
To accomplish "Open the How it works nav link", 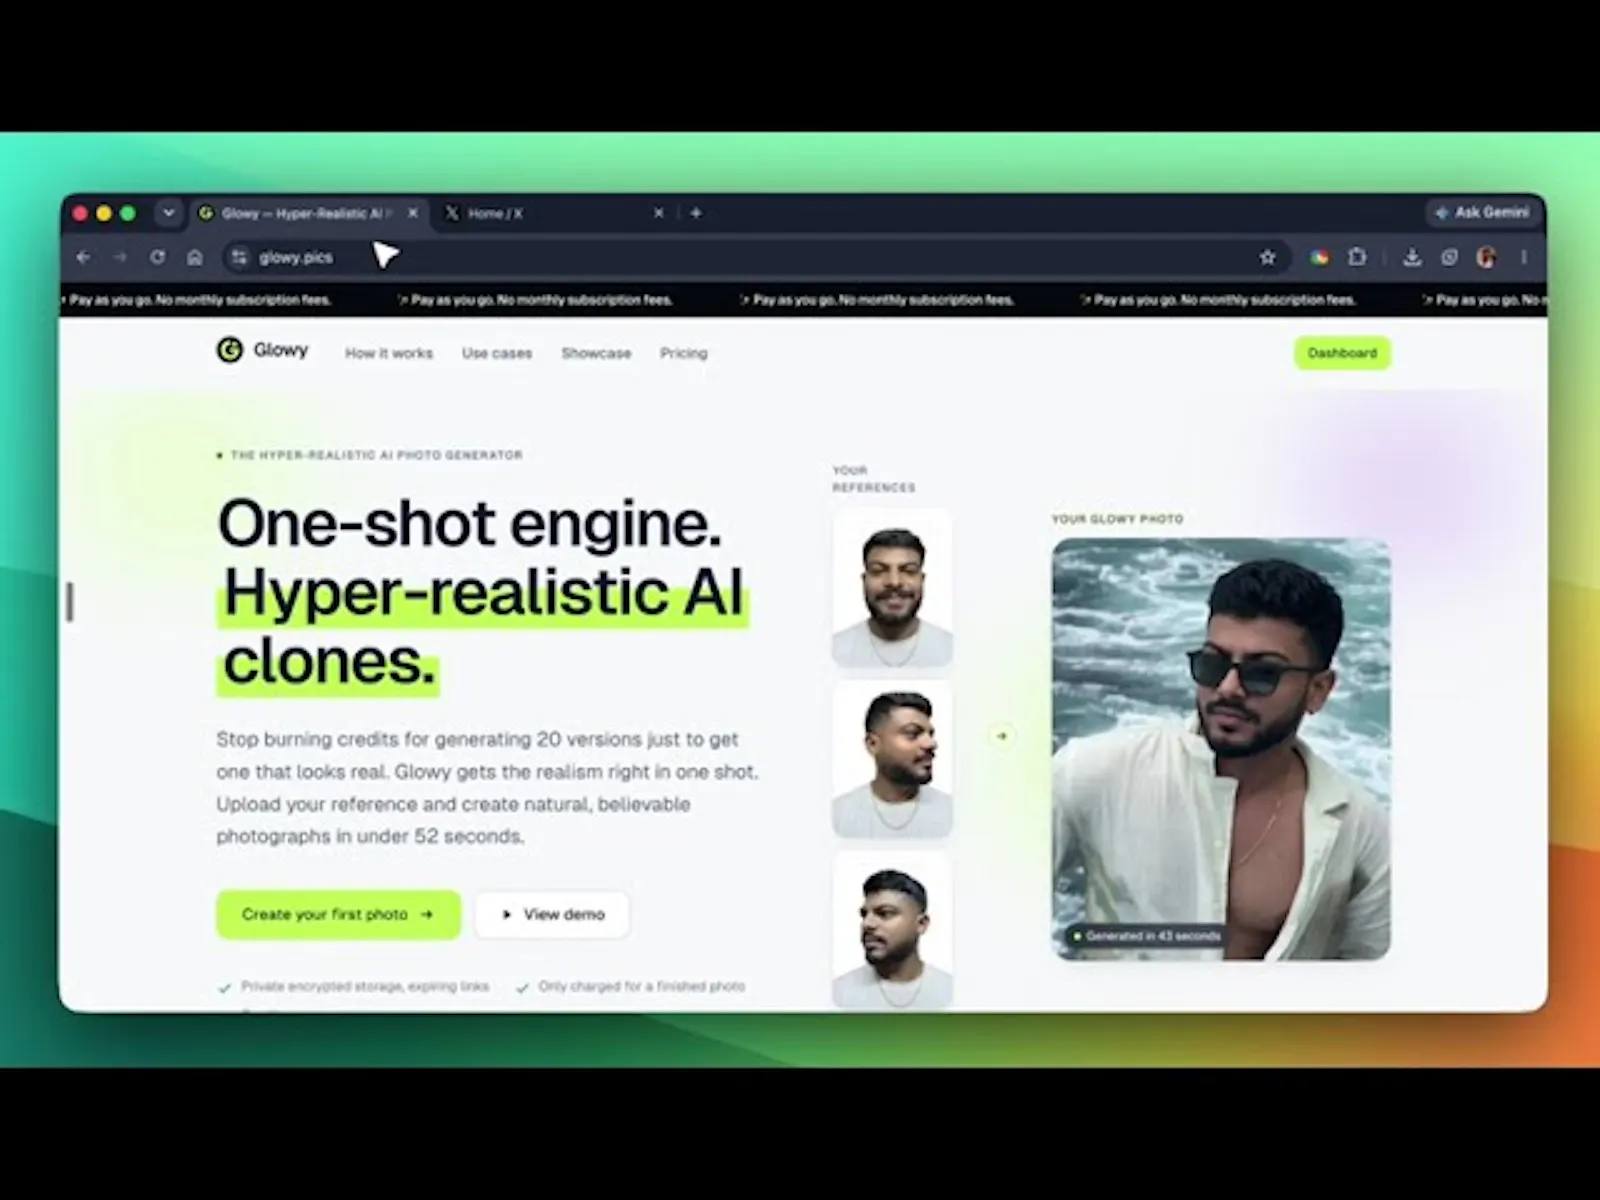I will pos(389,353).
